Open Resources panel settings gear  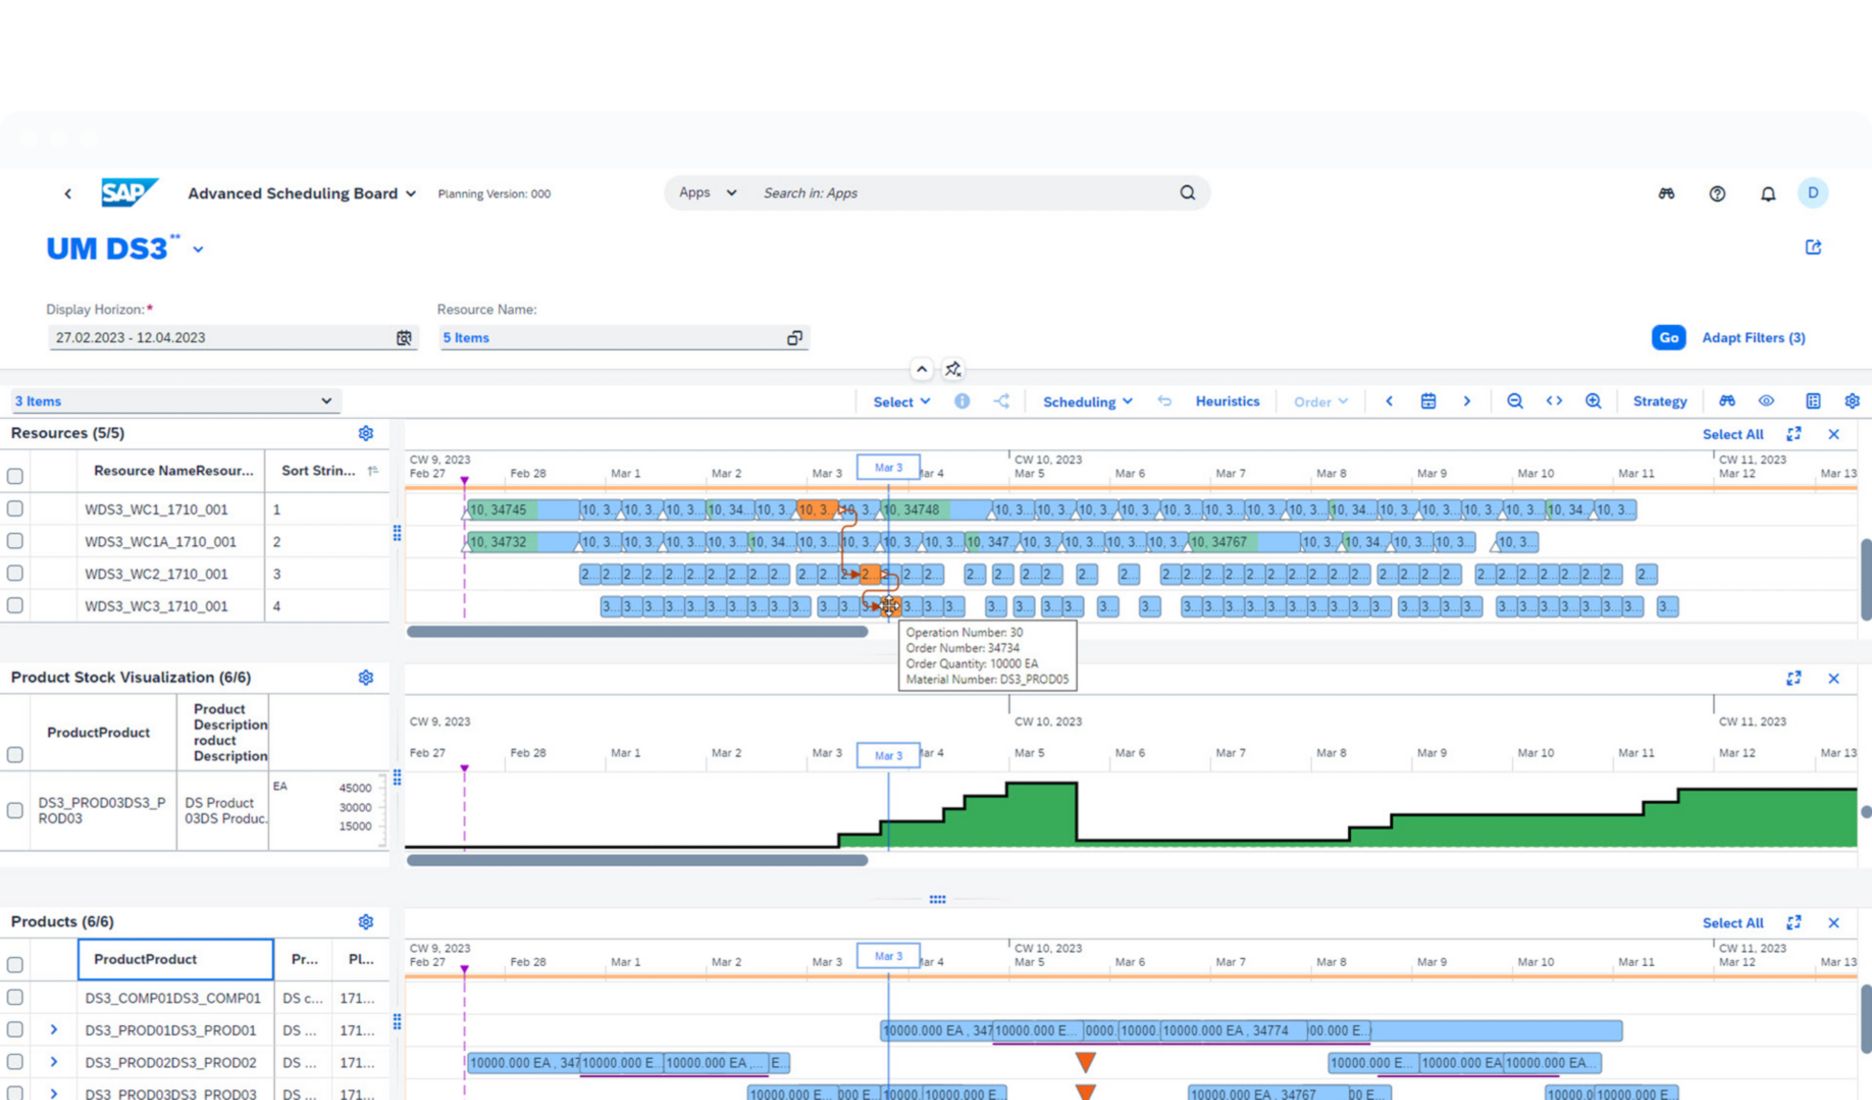point(366,433)
